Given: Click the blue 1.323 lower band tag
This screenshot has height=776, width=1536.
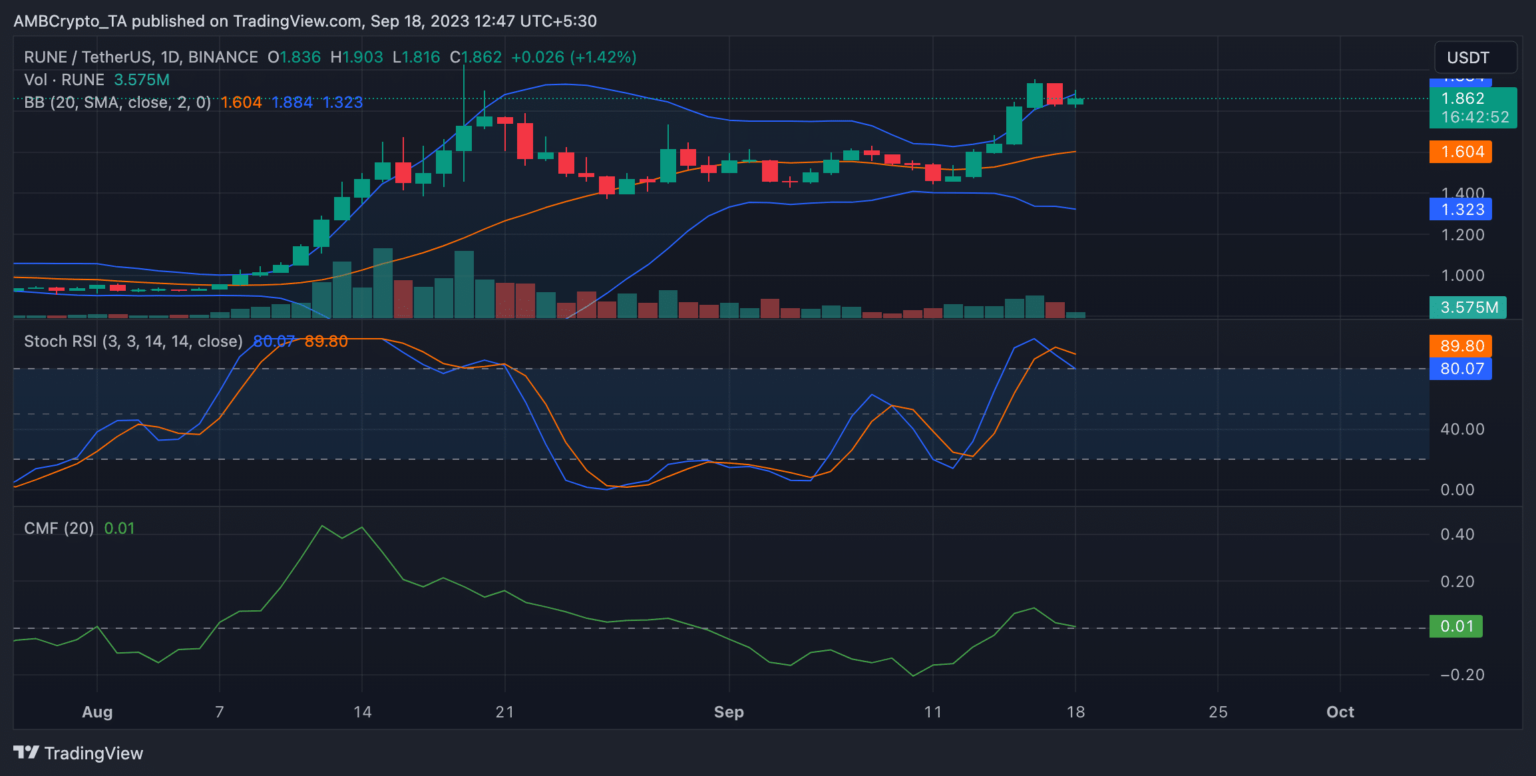Looking at the screenshot, I should tap(1460, 209).
